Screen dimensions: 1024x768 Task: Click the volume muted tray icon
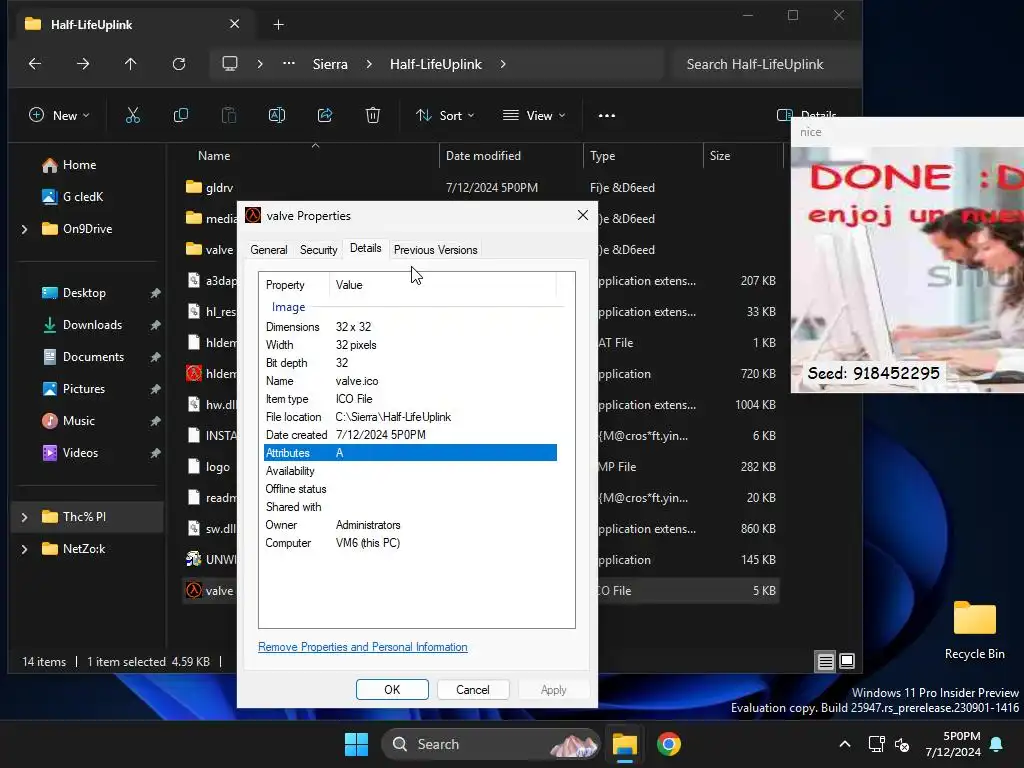[x=903, y=744]
